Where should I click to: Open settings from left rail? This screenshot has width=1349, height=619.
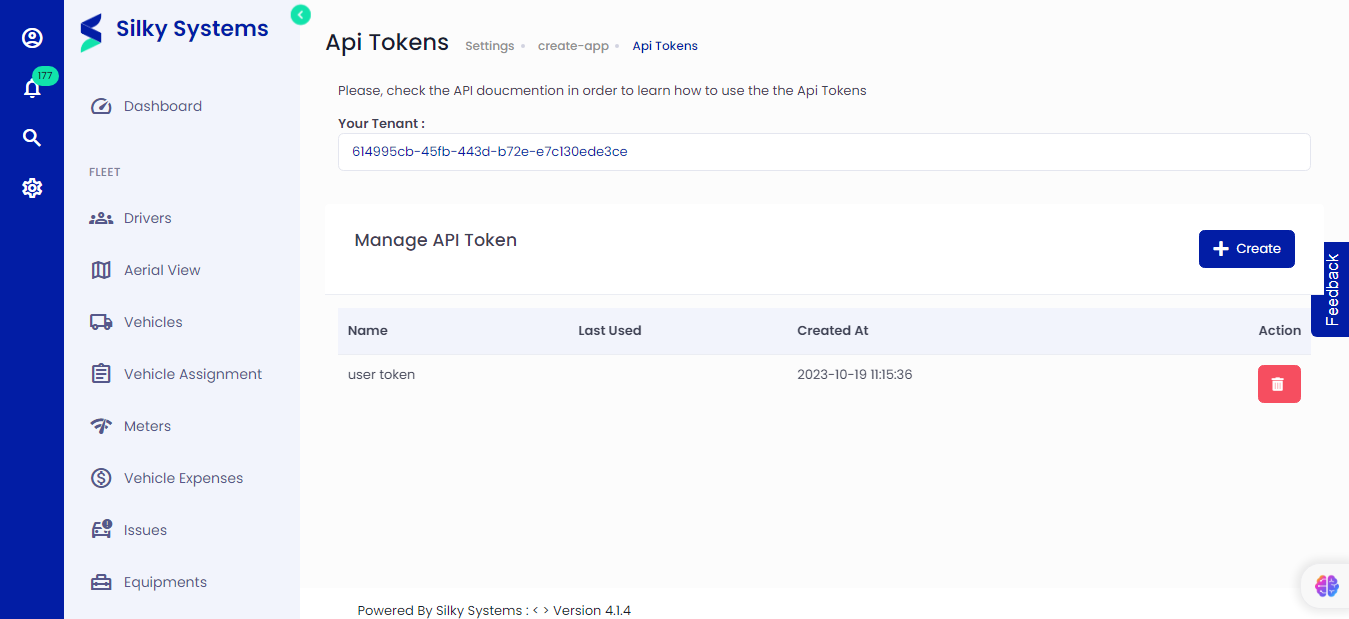32,188
